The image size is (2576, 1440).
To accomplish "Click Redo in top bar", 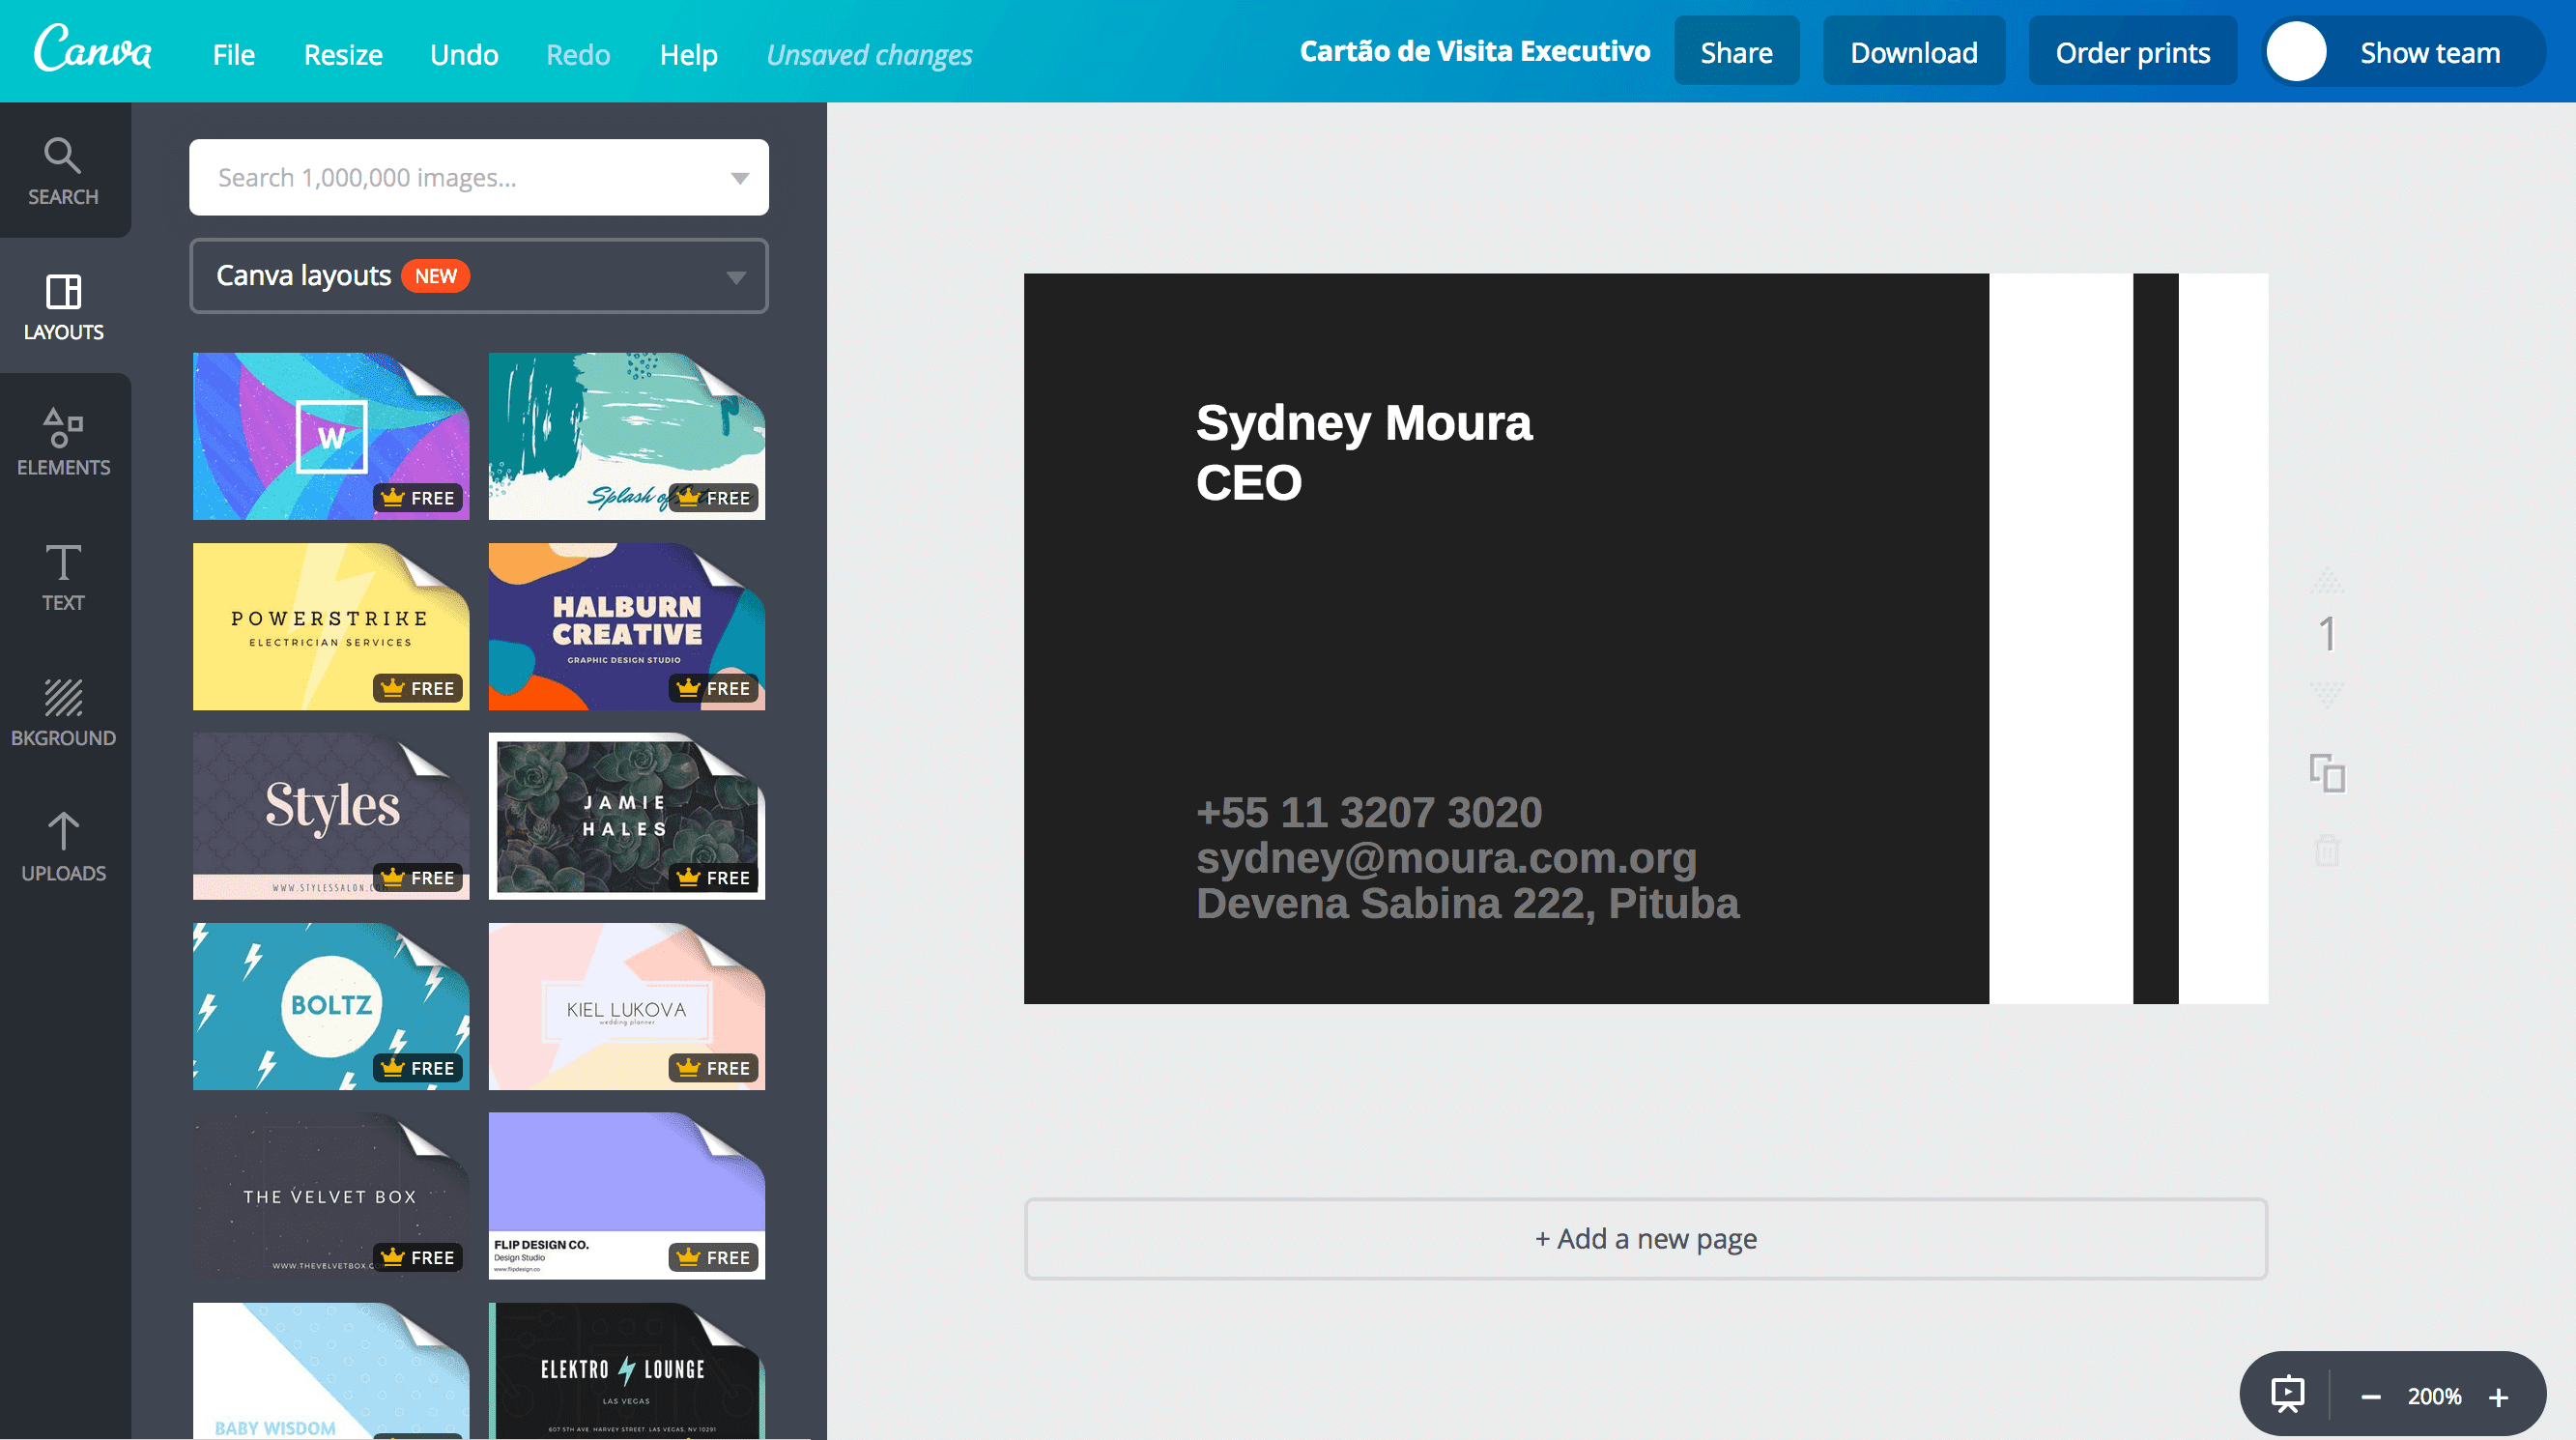I will pos(578,54).
